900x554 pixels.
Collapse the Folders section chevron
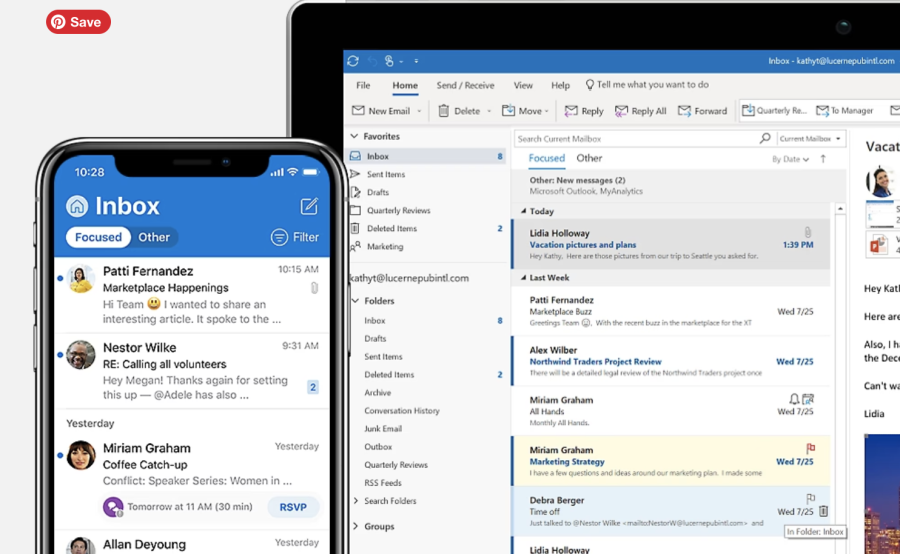point(355,300)
